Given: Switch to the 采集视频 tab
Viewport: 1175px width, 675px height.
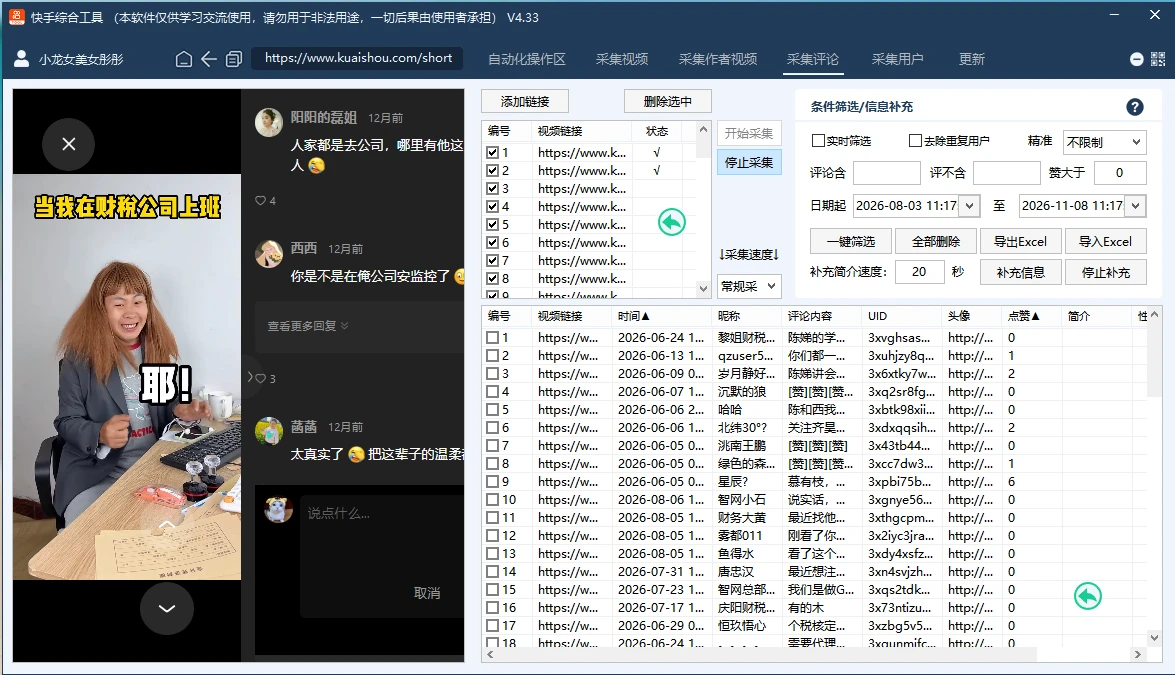Looking at the screenshot, I should [622, 59].
